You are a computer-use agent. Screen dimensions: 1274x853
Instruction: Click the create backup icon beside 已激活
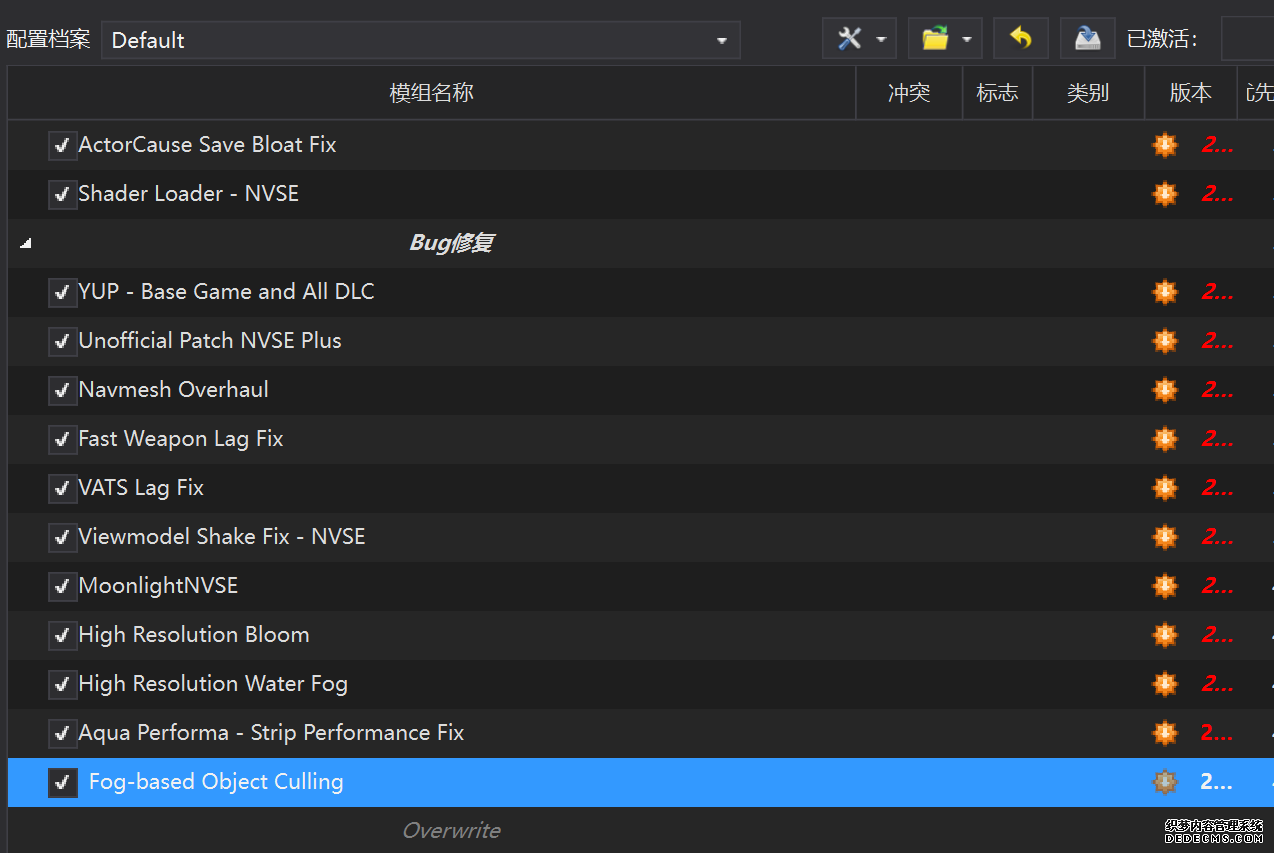1087,39
